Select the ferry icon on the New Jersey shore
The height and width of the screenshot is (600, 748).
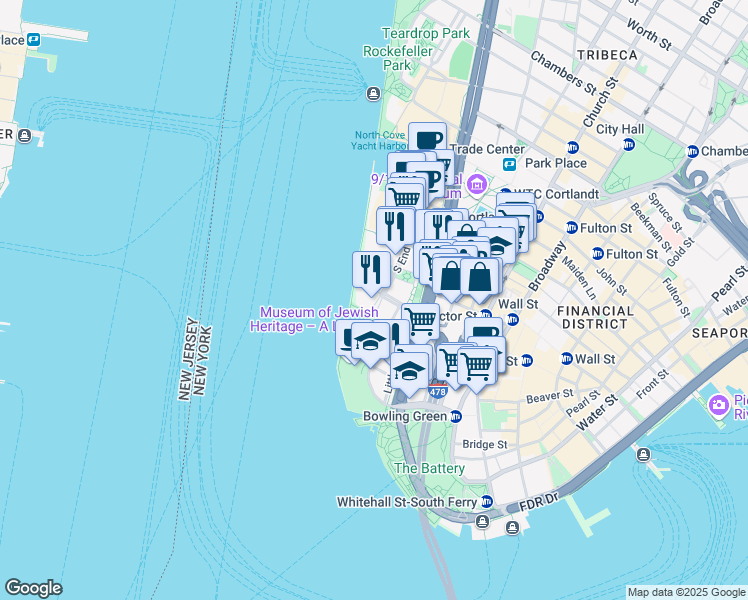(x=24, y=136)
